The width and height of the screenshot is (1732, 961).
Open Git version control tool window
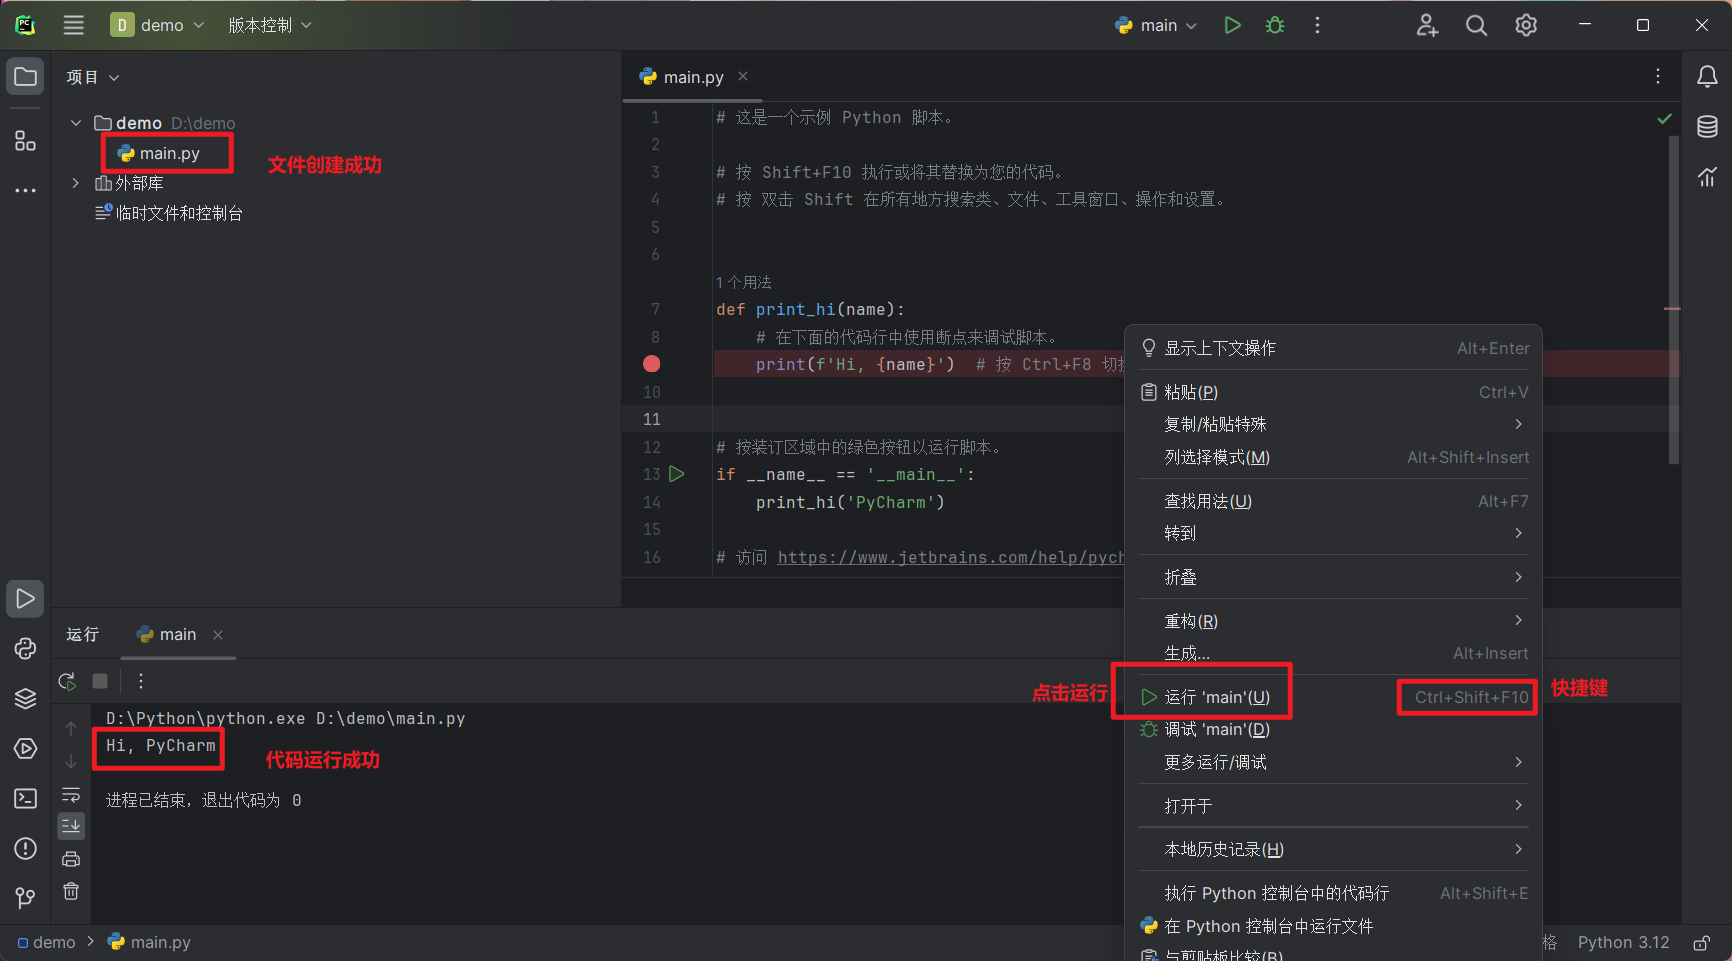(x=26, y=898)
